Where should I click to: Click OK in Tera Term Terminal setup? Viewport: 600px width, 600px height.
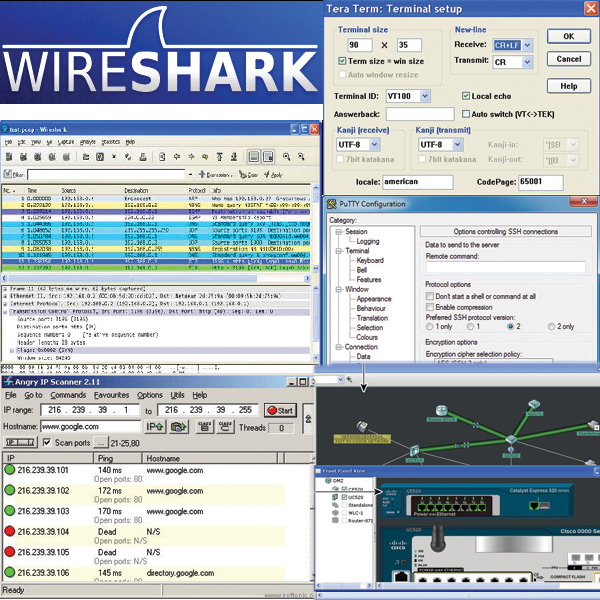coord(569,36)
